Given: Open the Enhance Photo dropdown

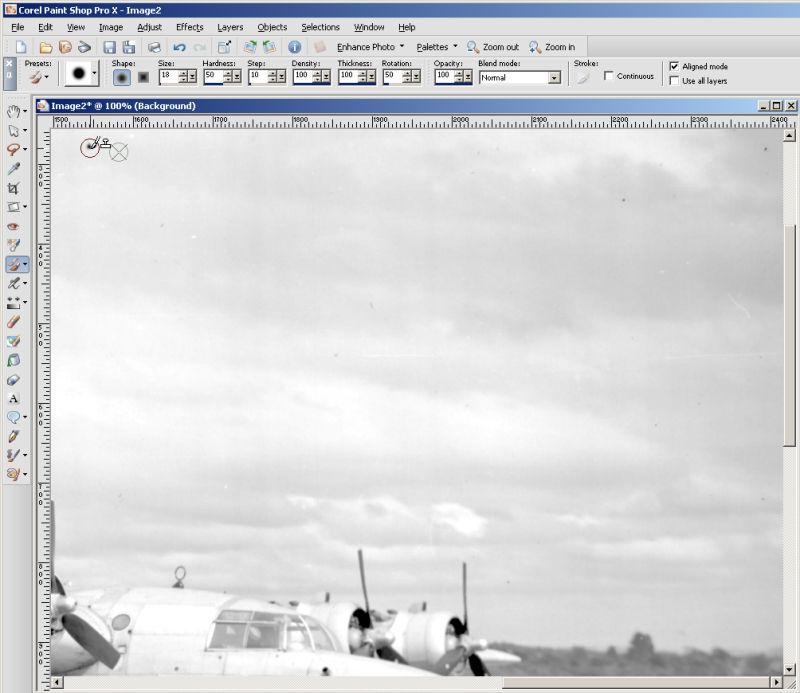Looking at the screenshot, I should [370, 47].
